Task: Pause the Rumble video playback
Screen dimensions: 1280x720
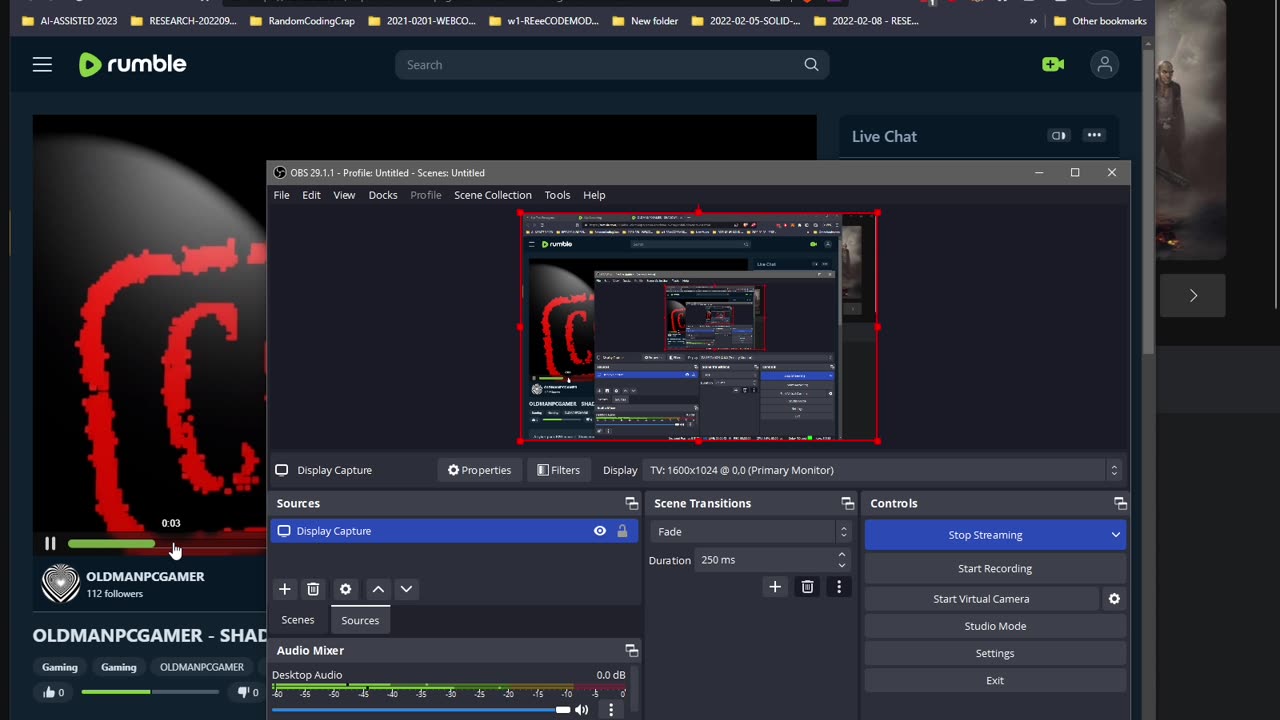Action: (50, 544)
